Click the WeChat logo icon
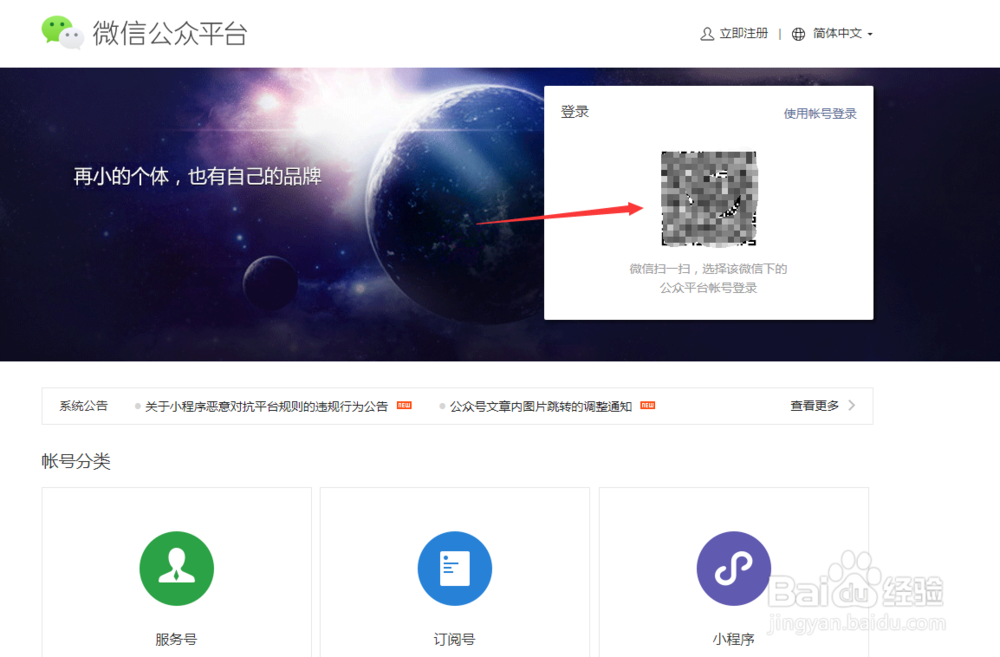Screen dimensions: 1000x657 click(x=62, y=33)
